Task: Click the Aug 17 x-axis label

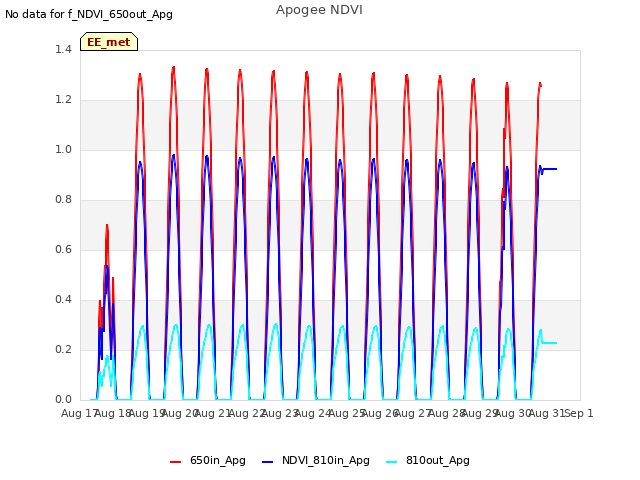Action: pyautogui.click(x=78, y=413)
